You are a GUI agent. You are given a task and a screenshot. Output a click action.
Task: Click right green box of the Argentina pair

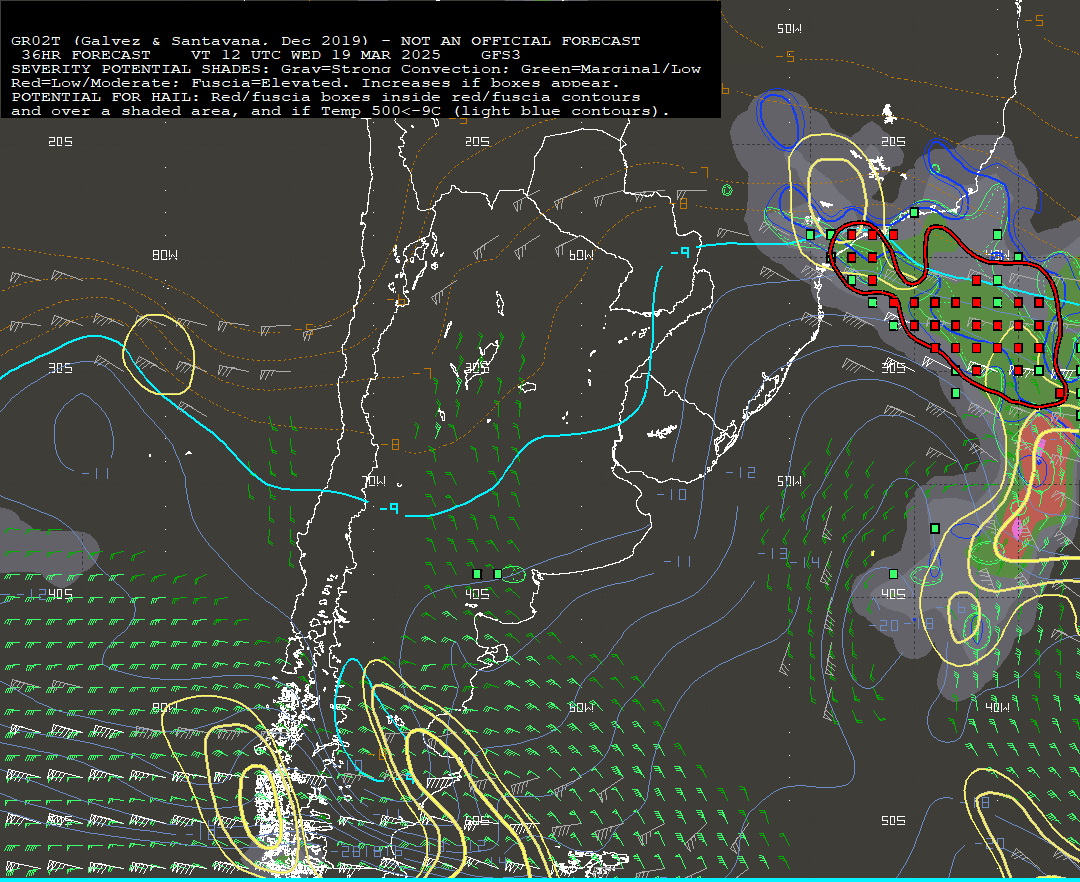[498, 574]
